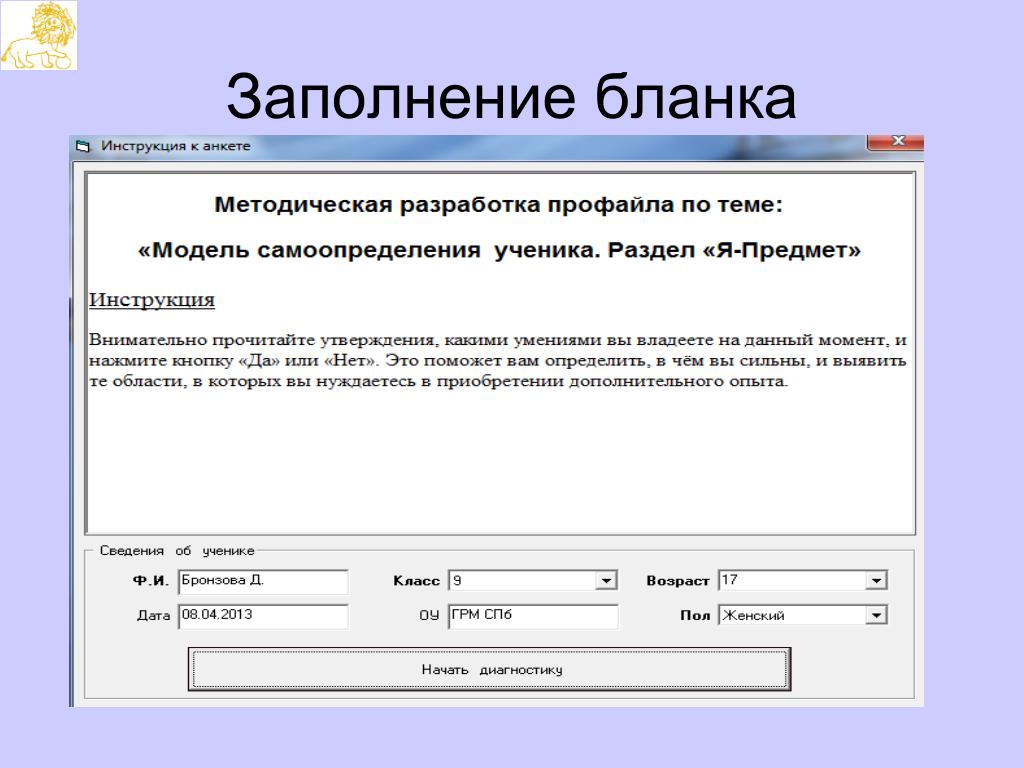This screenshot has height=768, width=1024.
Task: Click the ОУ field containing ГРМ СПб
Action: 533,616
